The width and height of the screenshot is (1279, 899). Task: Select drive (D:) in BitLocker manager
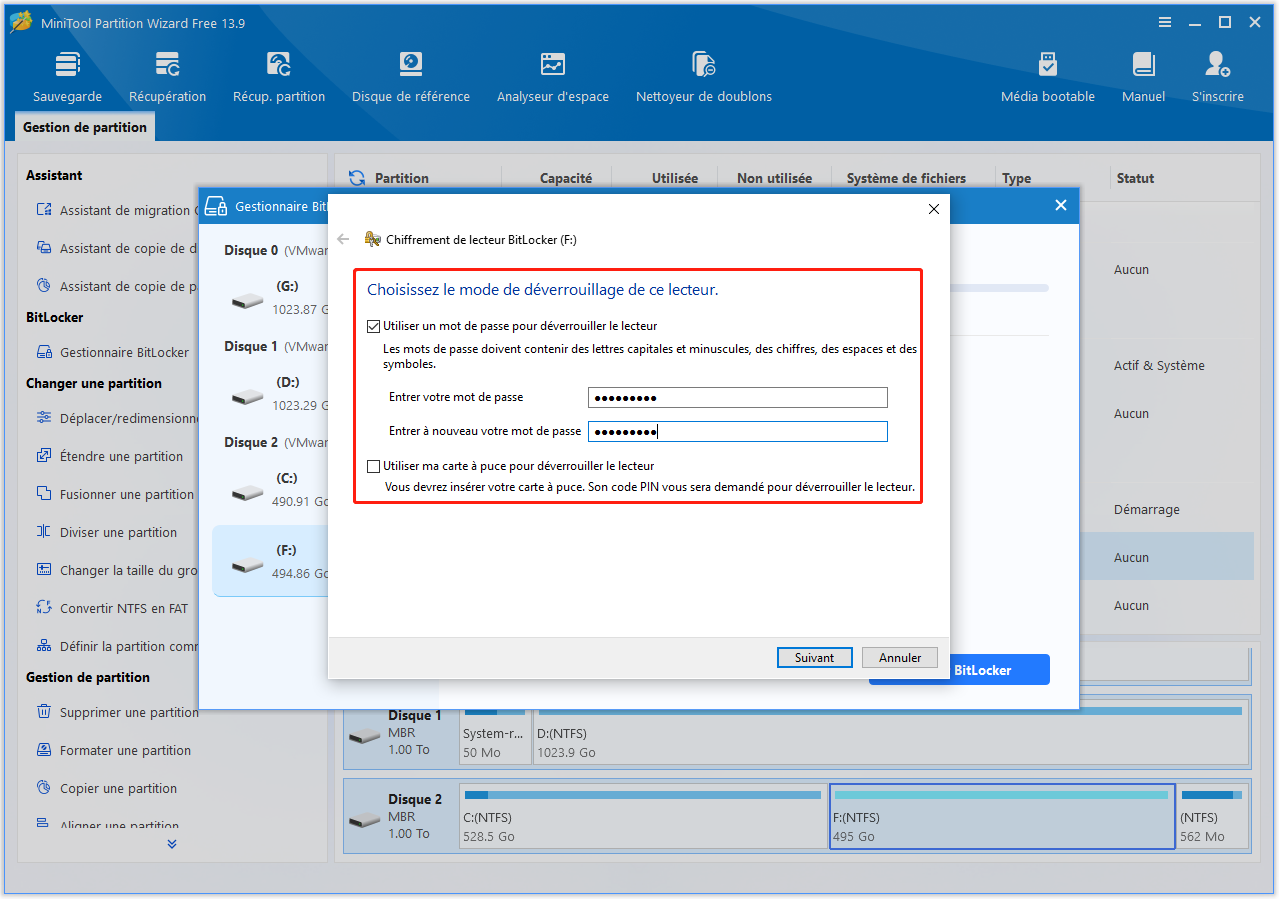(272, 394)
